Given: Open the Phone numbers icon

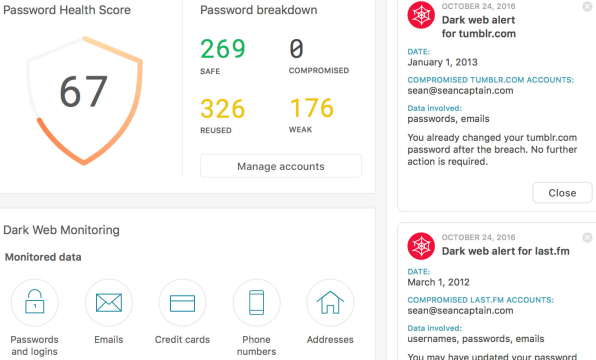Looking at the screenshot, I should (257, 303).
